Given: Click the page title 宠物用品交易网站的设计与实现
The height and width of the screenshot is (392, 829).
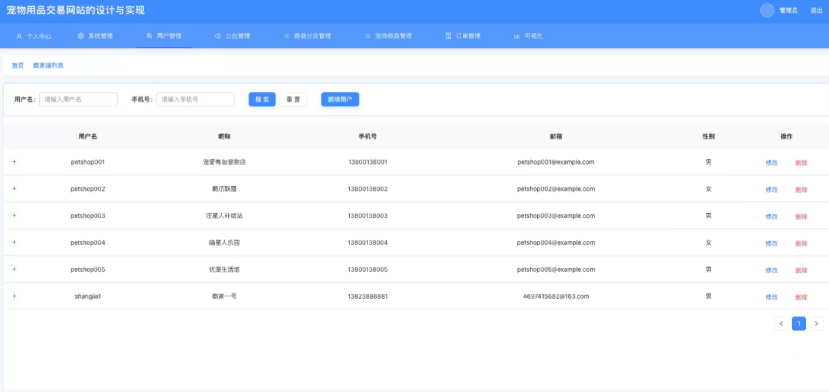Looking at the screenshot, I should 76,10.
